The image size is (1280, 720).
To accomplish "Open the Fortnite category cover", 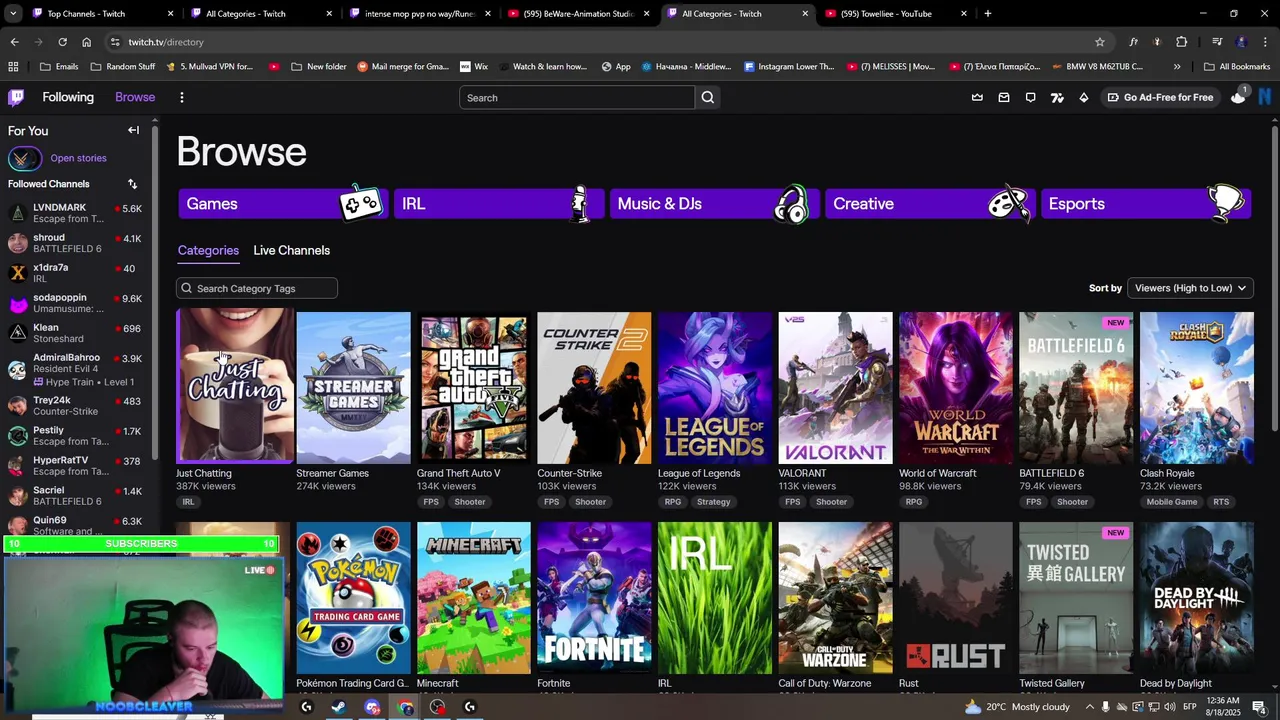I will point(594,598).
